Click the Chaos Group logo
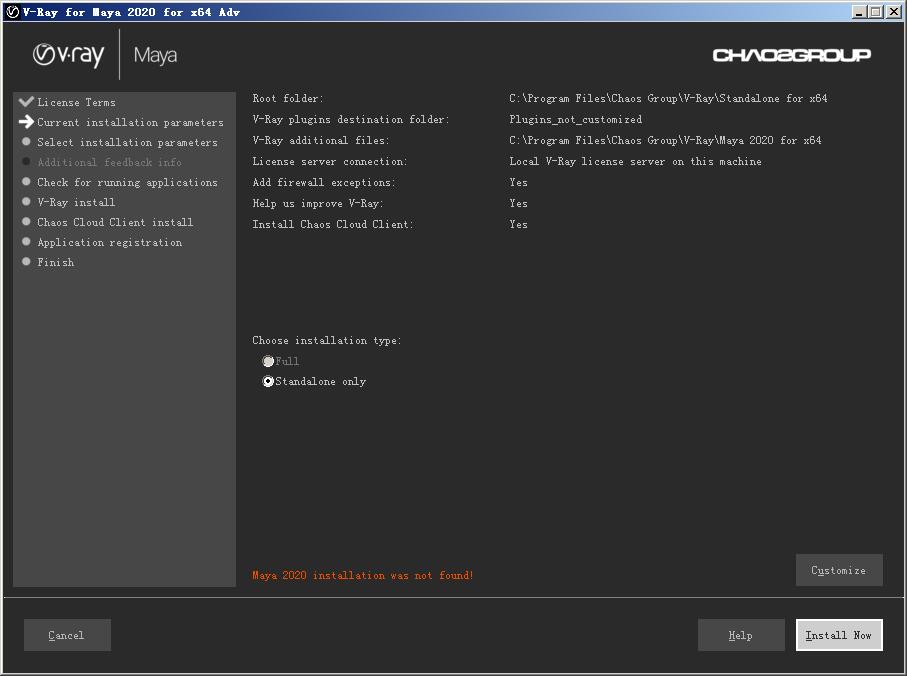Viewport: 907px width, 676px height. tap(791, 55)
